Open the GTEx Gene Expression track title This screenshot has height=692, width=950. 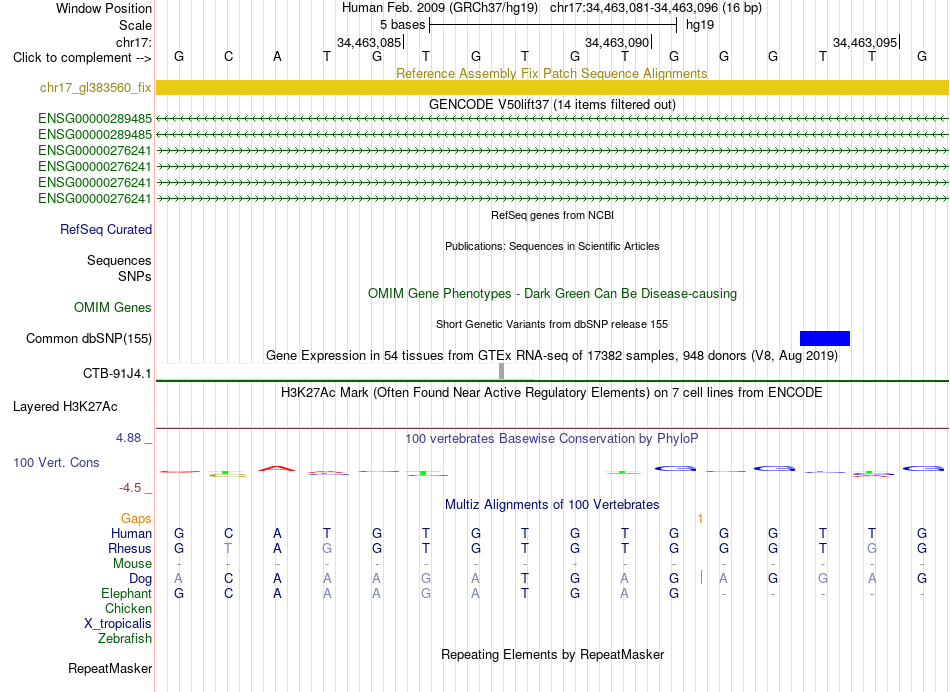click(552, 355)
